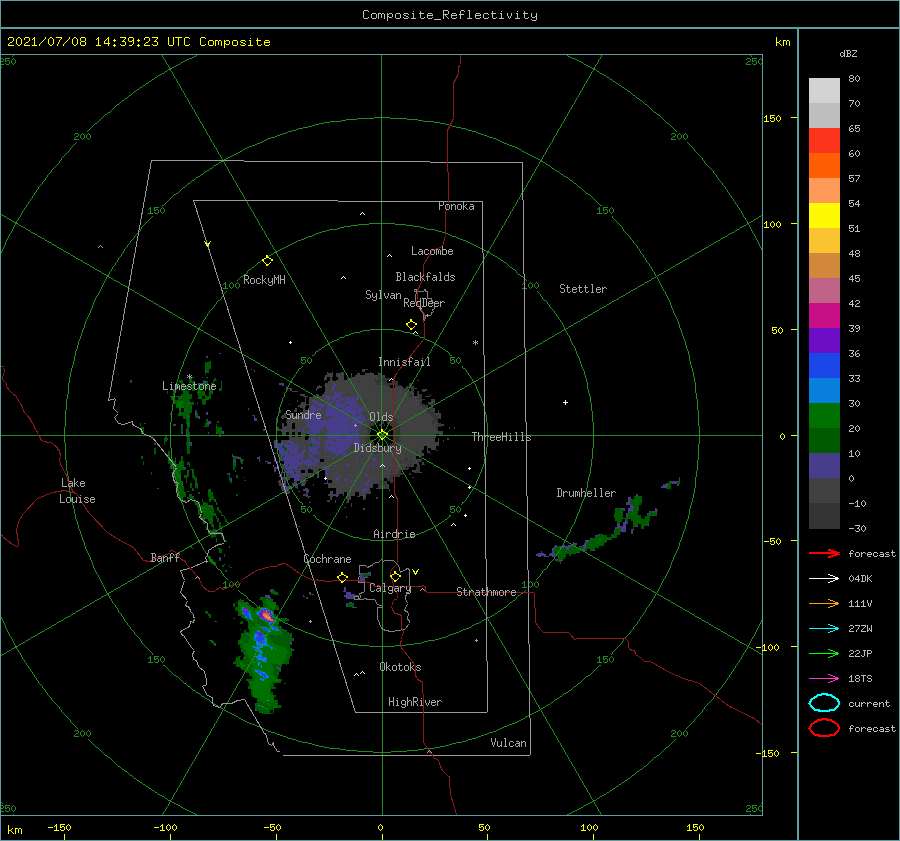
Task: Click the magenta storm core southwest of Calgary
Action: pos(266,615)
